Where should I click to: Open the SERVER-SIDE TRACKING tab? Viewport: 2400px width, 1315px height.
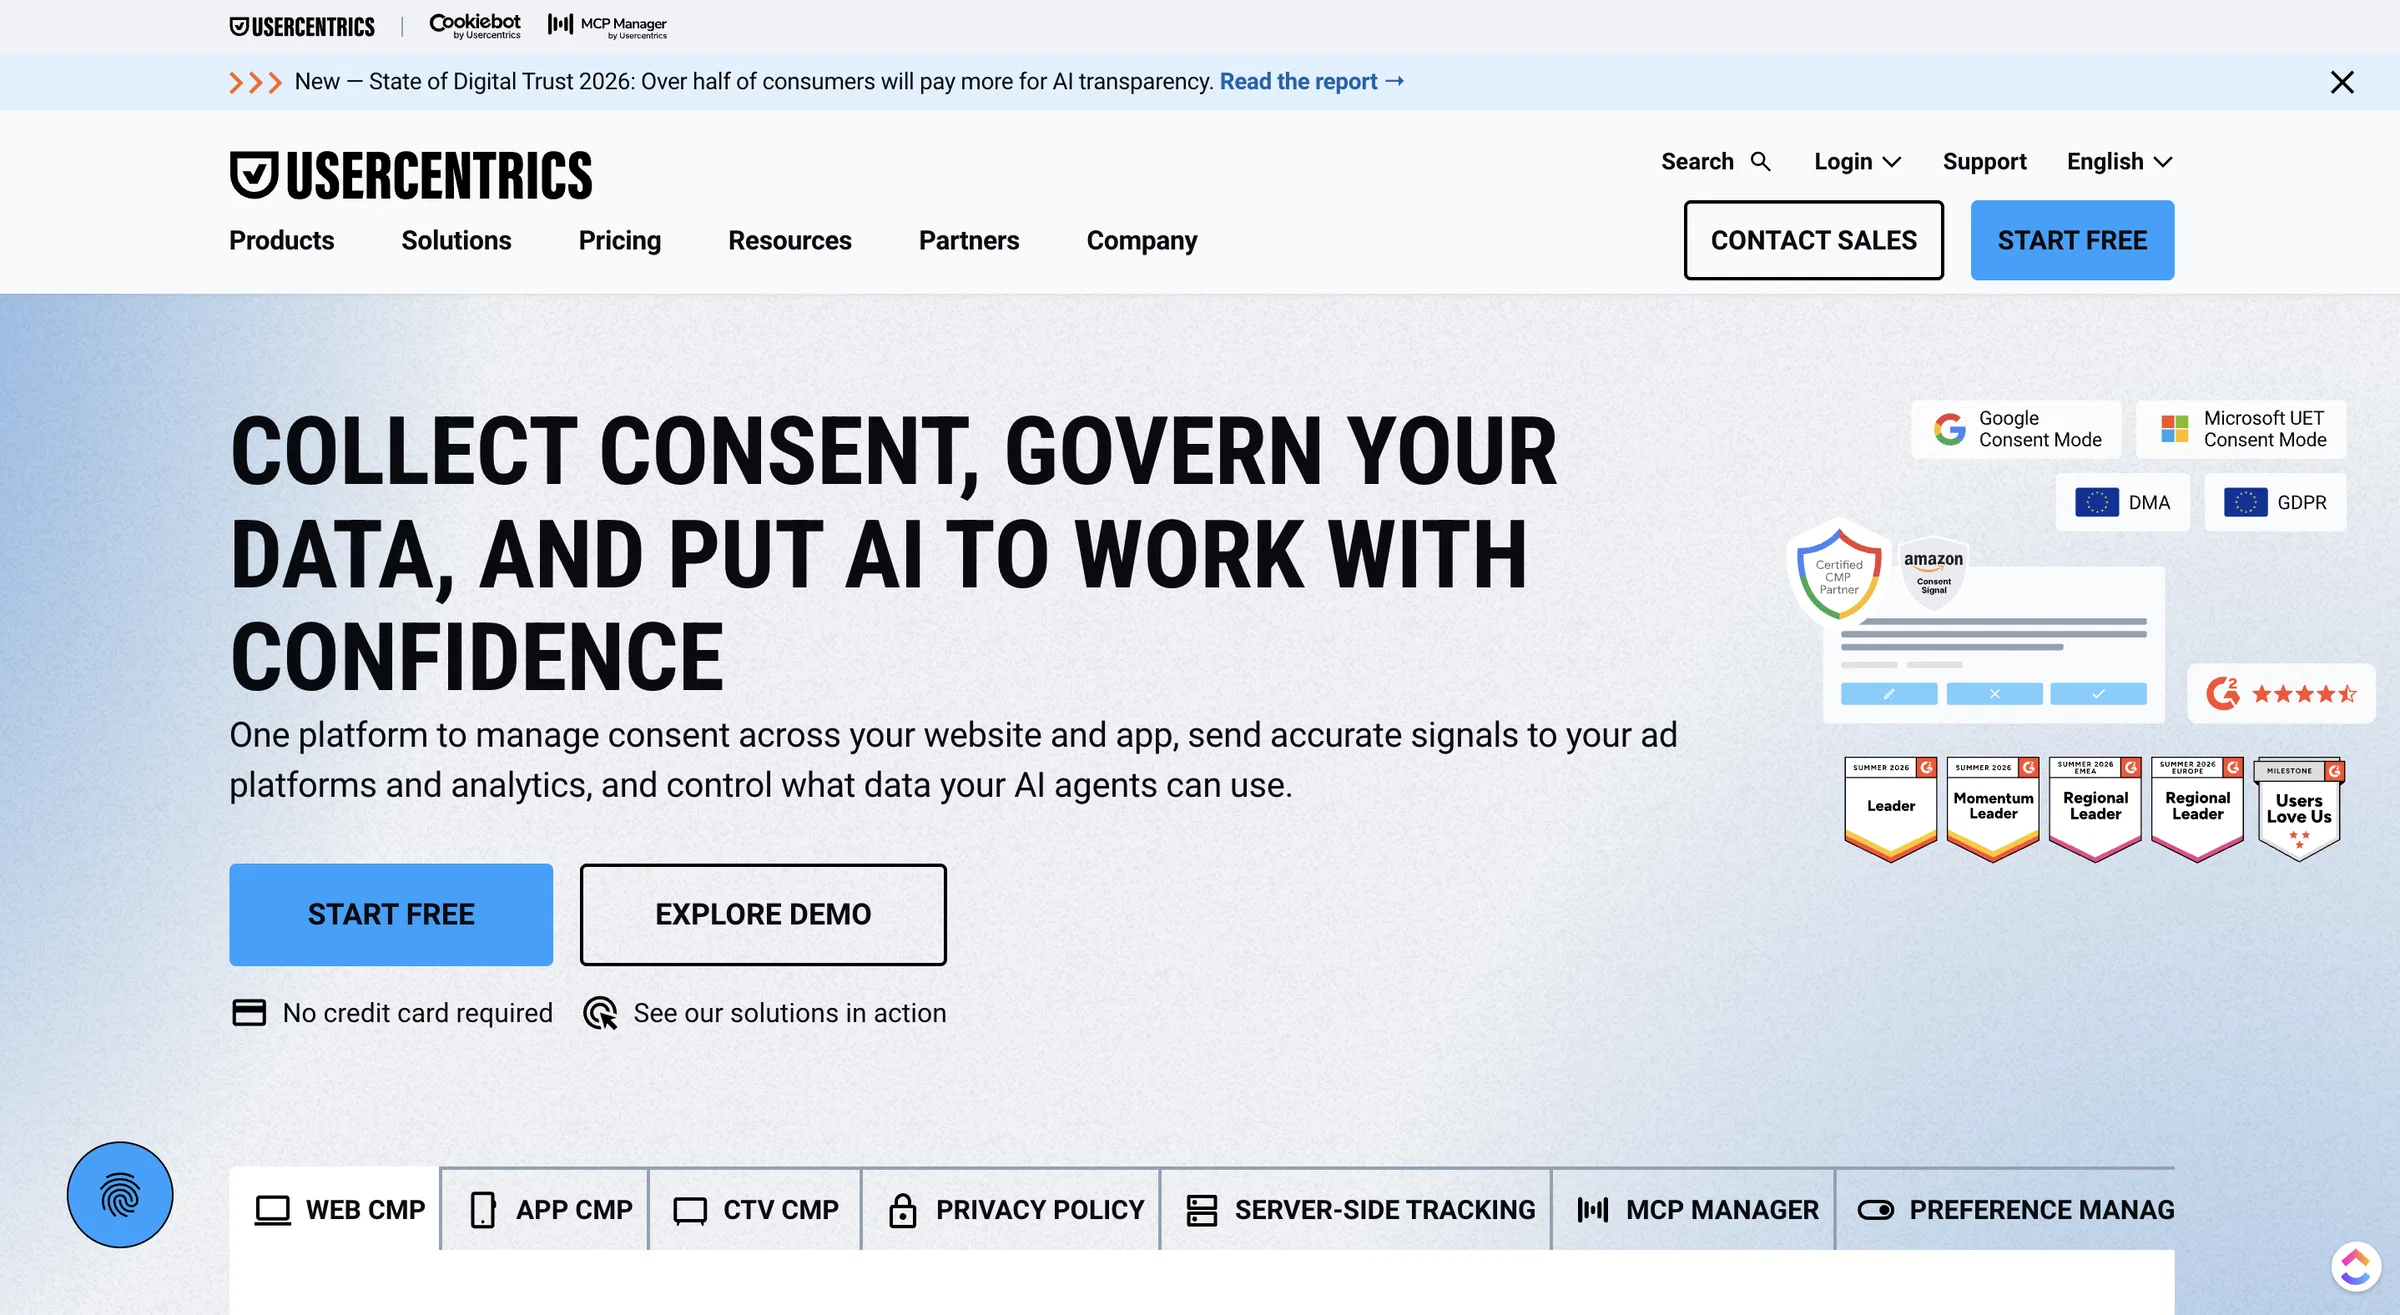1356,1209
